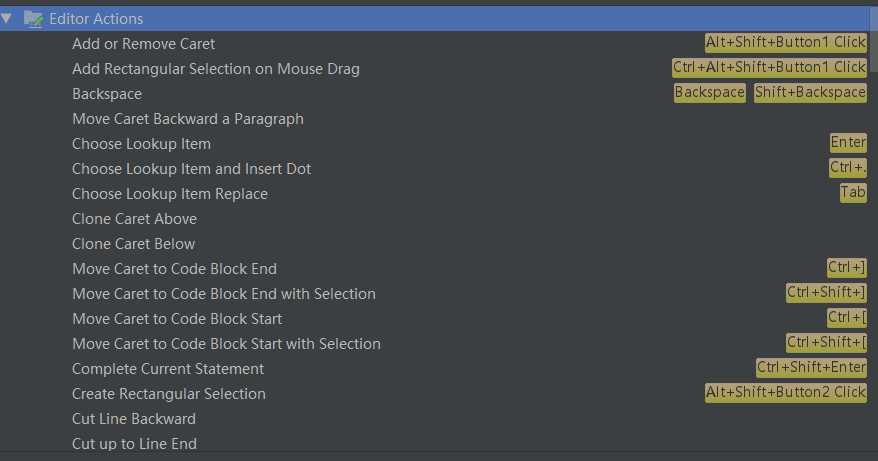This screenshot has width=878, height=461.
Task: Select the Cut Line Backward action
Action: click(134, 419)
